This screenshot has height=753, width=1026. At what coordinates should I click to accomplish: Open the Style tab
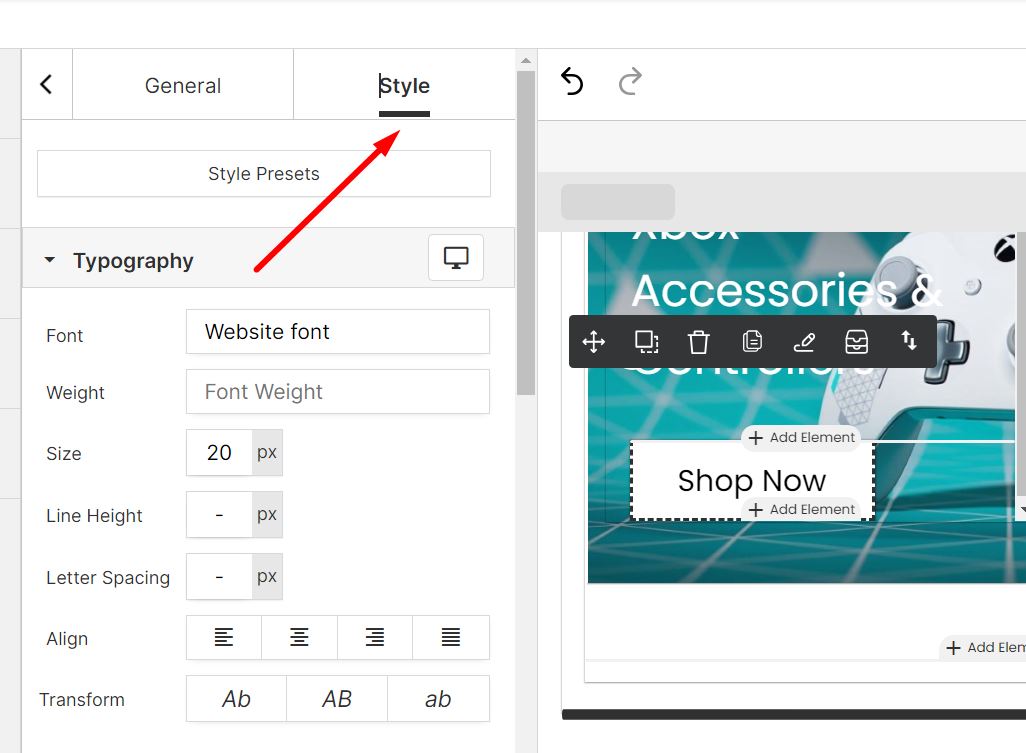click(x=404, y=85)
